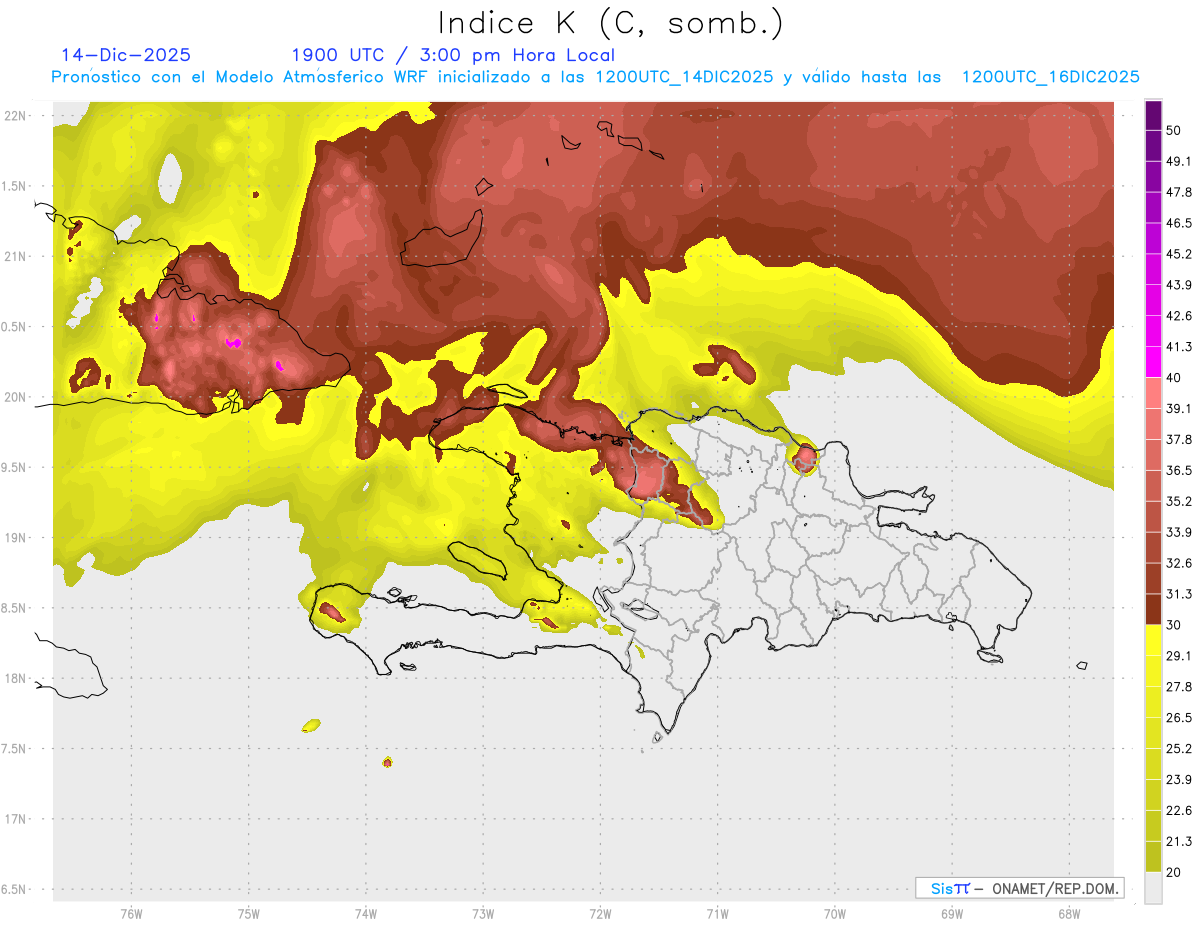Click the '39.1' color scale value
Screen dimensions: 1200x927
tap(1178, 409)
